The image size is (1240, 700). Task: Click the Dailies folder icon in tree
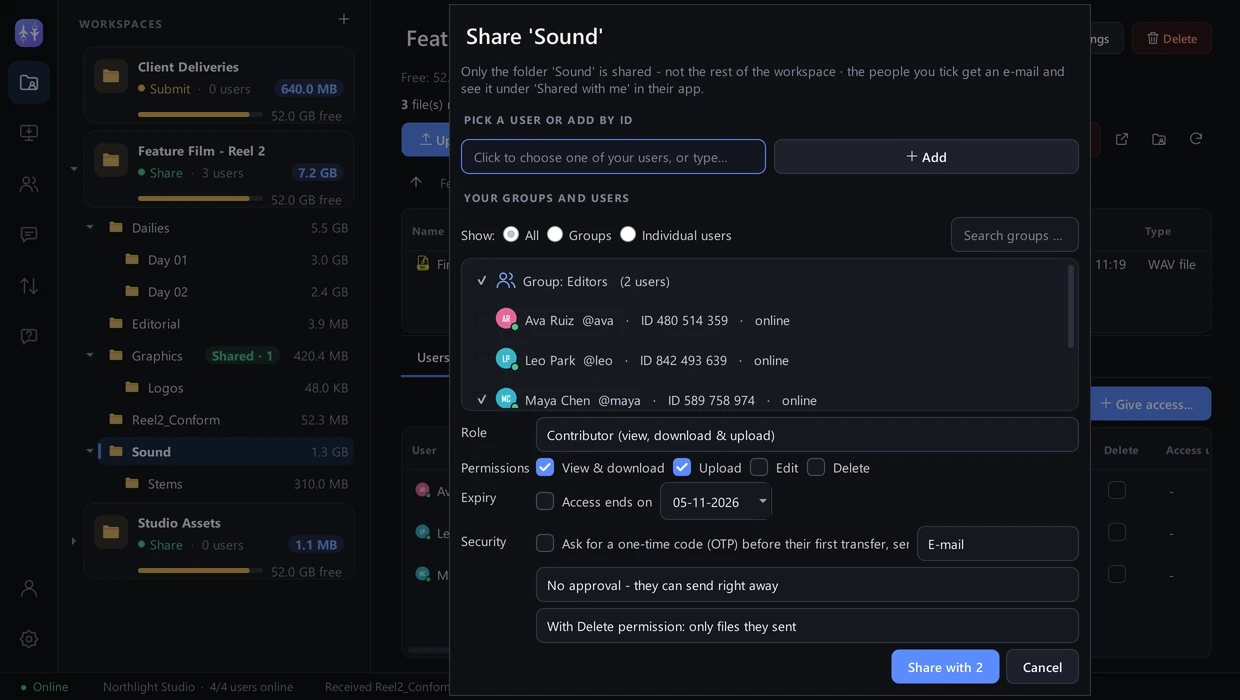coord(116,227)
